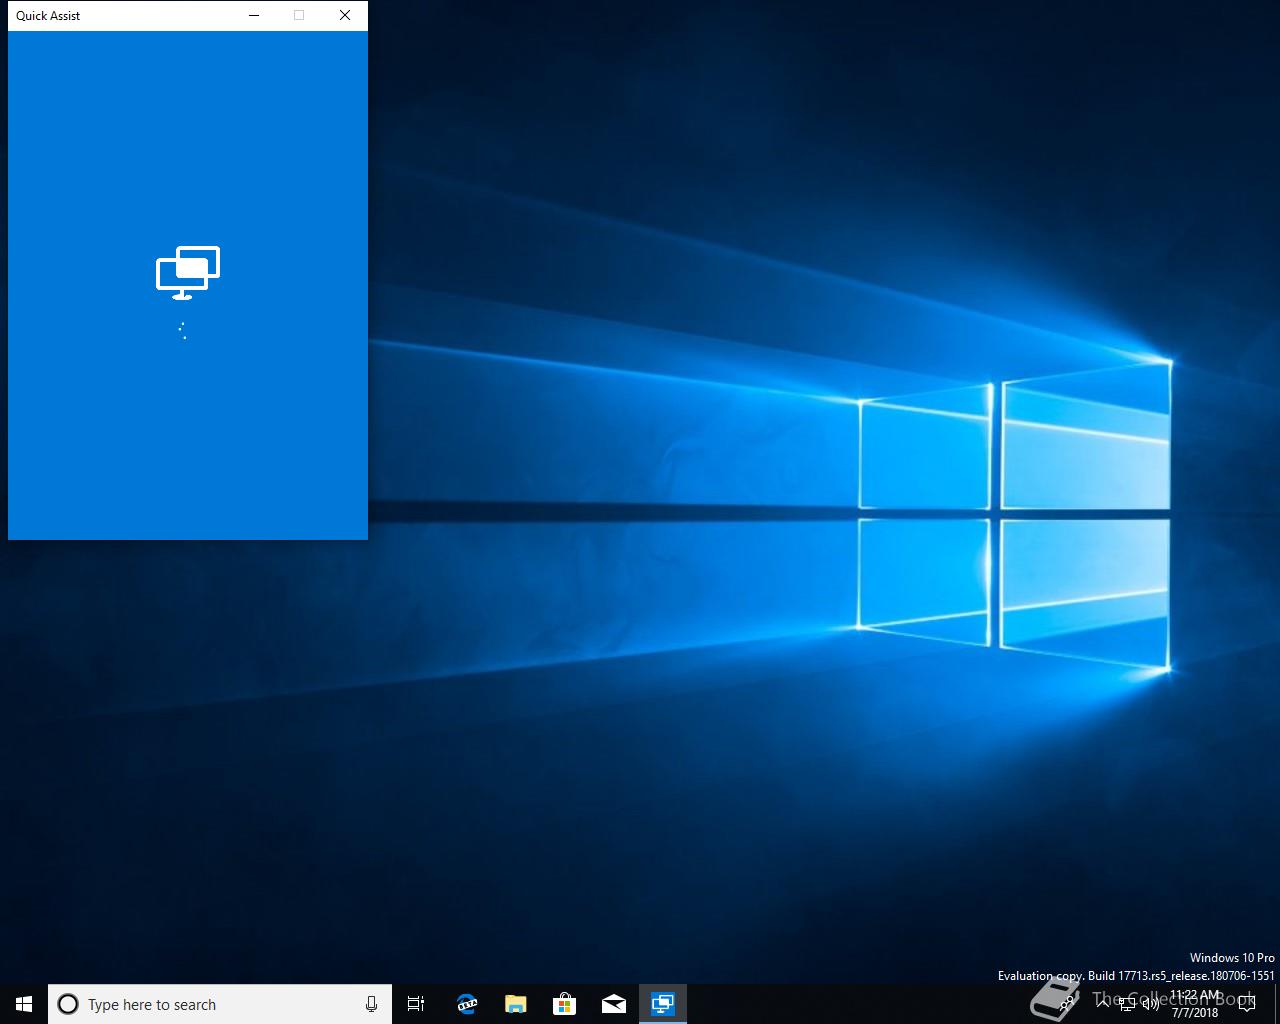Open the People icon in system tray
Viewport: 1280px width, 1024px height.
click(1067, 1004)
